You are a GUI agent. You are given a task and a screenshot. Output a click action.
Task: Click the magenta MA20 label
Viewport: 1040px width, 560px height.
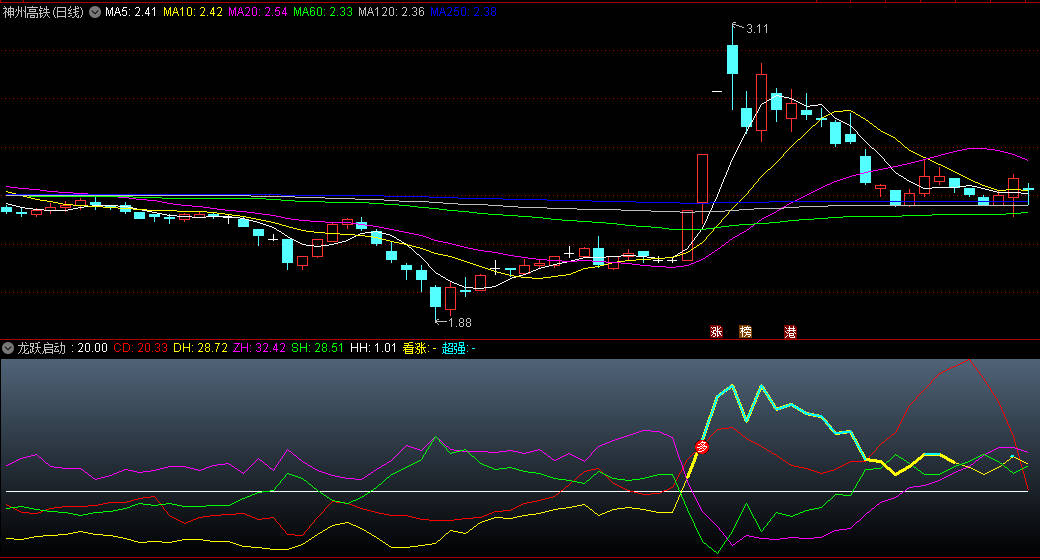click(x=258, y=12)
